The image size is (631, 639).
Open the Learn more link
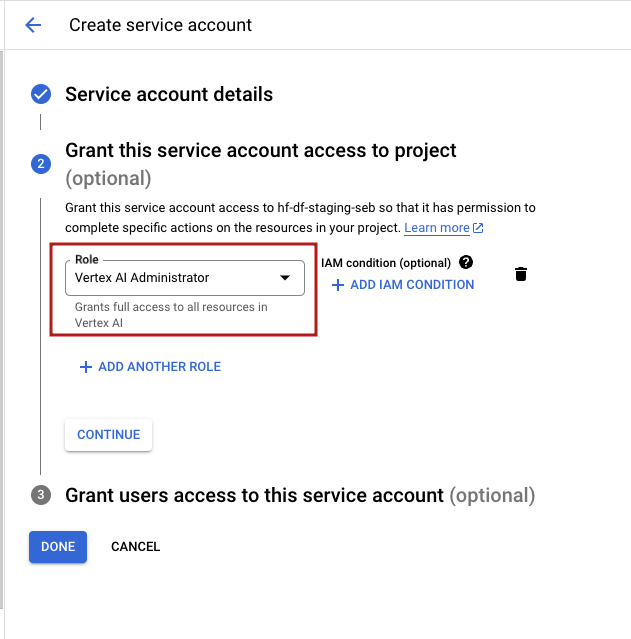(436, 228)
